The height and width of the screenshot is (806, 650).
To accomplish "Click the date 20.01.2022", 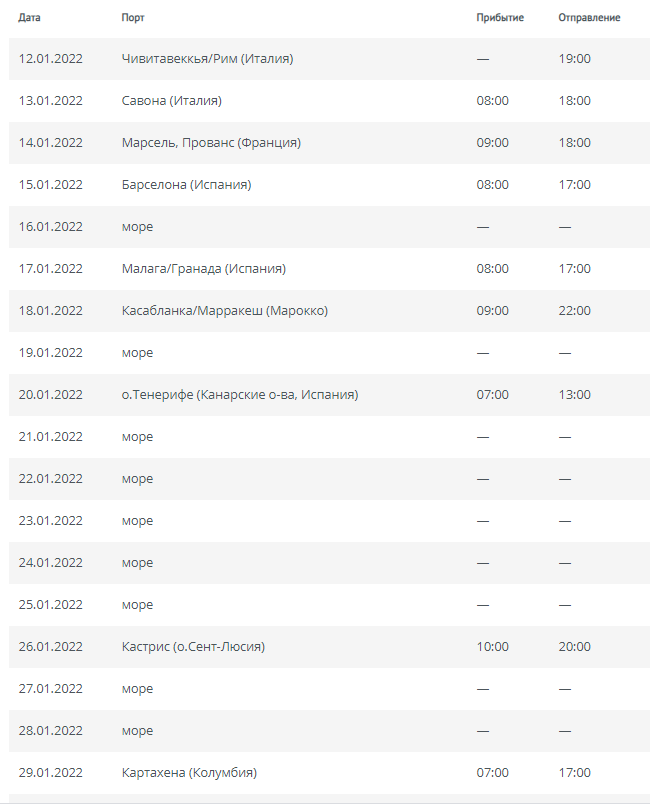I will [50, 395].
